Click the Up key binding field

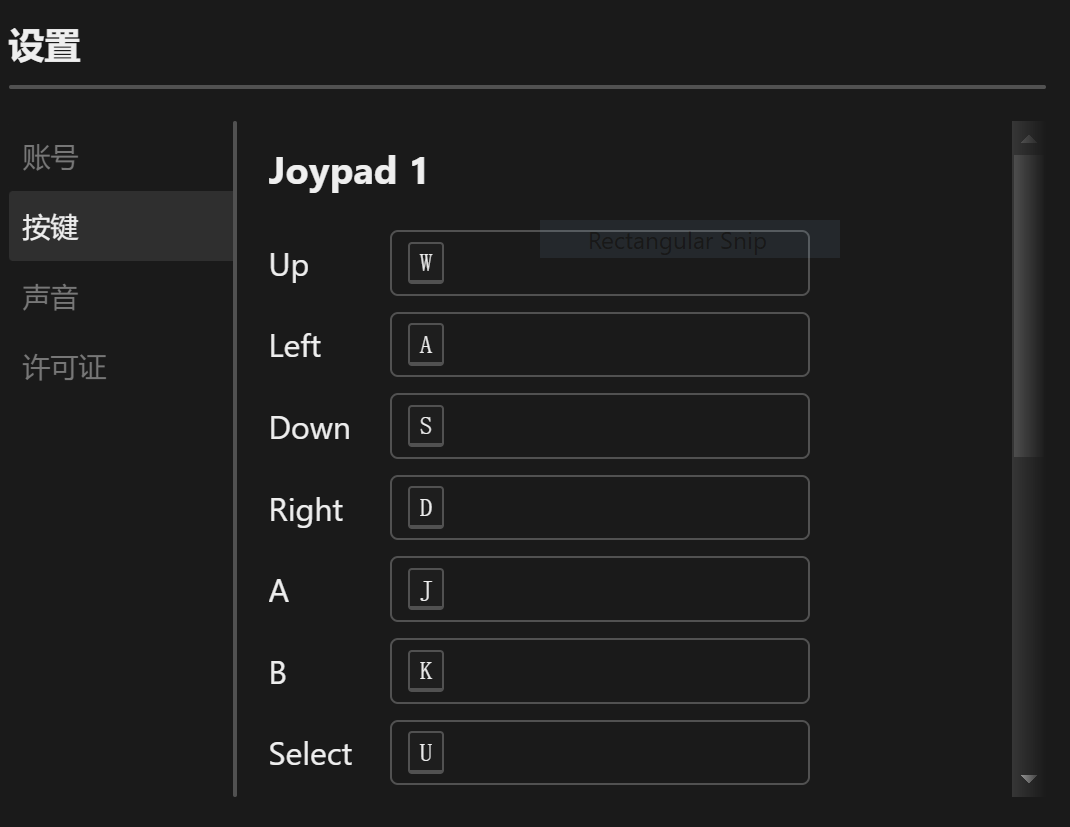[x=600, y=263]
